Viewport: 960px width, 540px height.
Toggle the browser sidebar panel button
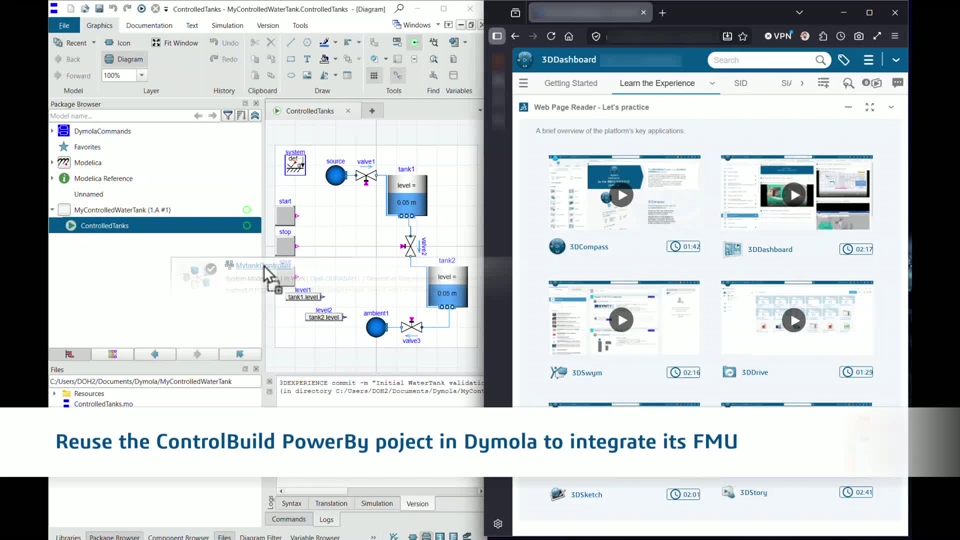[x=497, y=36]
